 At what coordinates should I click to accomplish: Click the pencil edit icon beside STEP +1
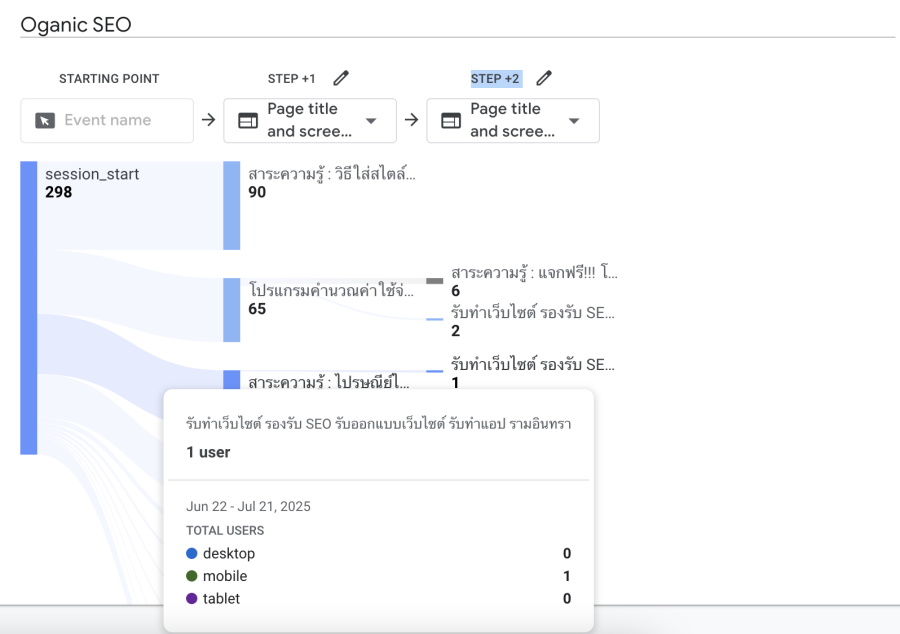[x=341, y=78]
